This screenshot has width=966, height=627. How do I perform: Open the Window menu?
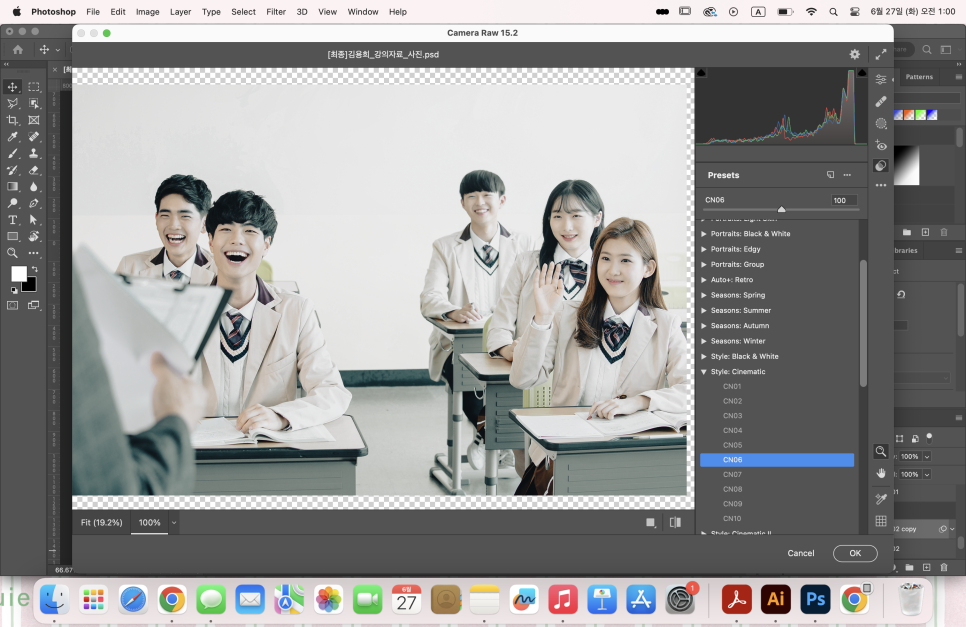tap(363, 12)
